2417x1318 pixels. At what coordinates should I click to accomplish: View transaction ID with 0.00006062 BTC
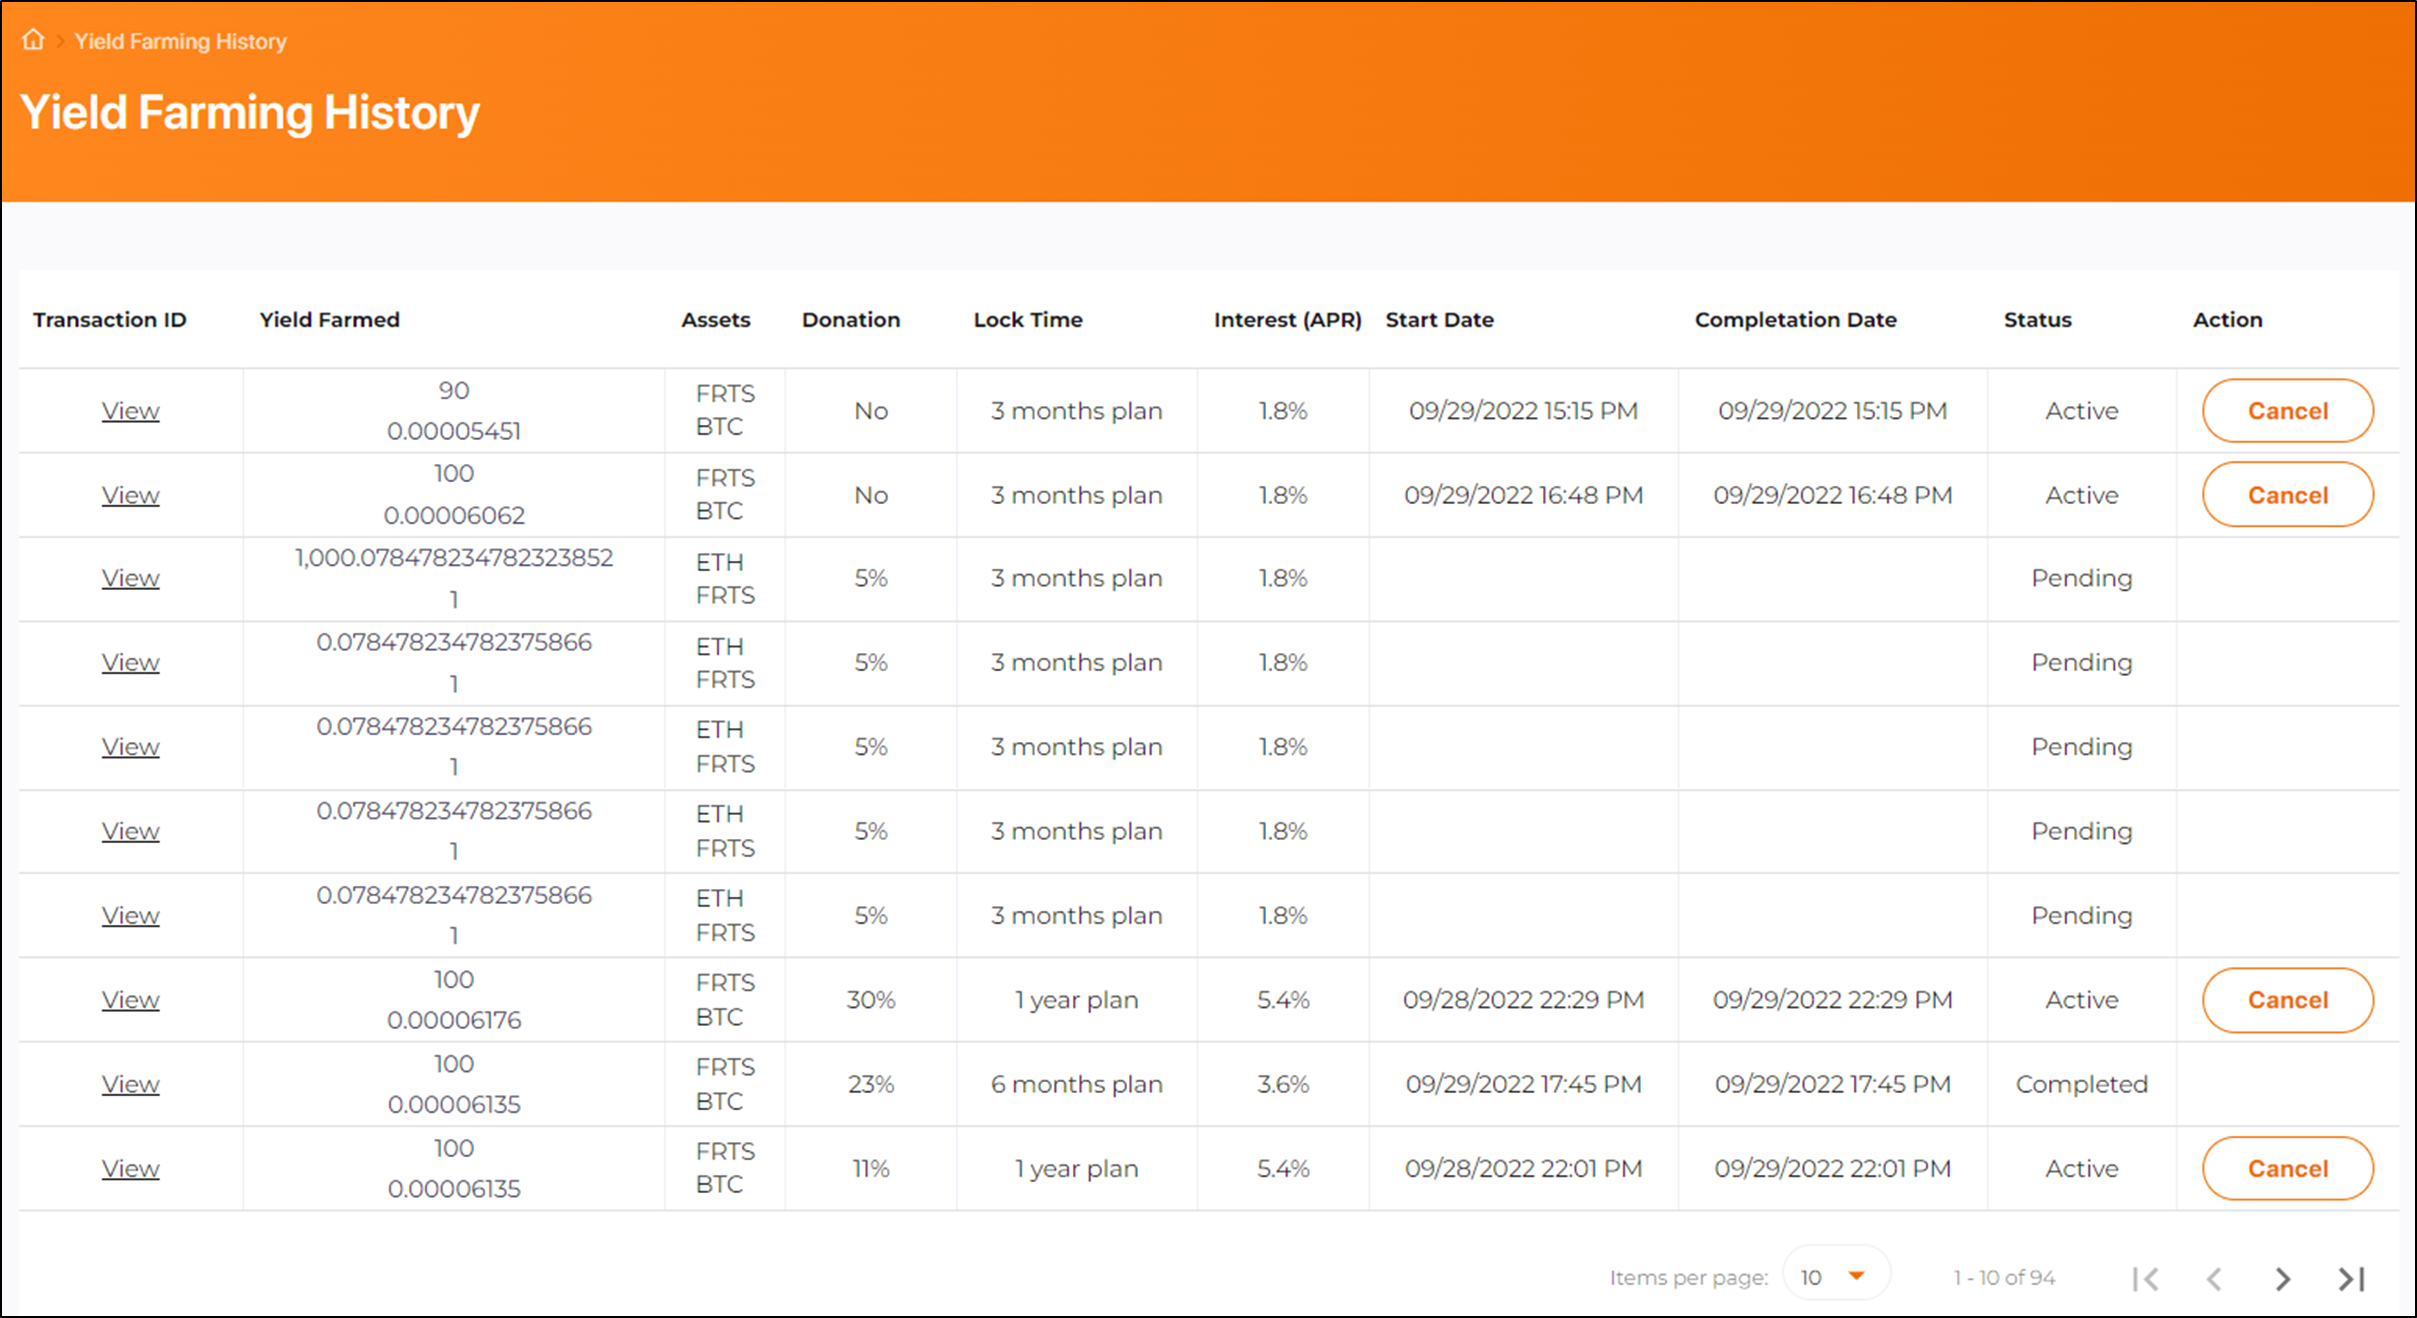(130, 494)
